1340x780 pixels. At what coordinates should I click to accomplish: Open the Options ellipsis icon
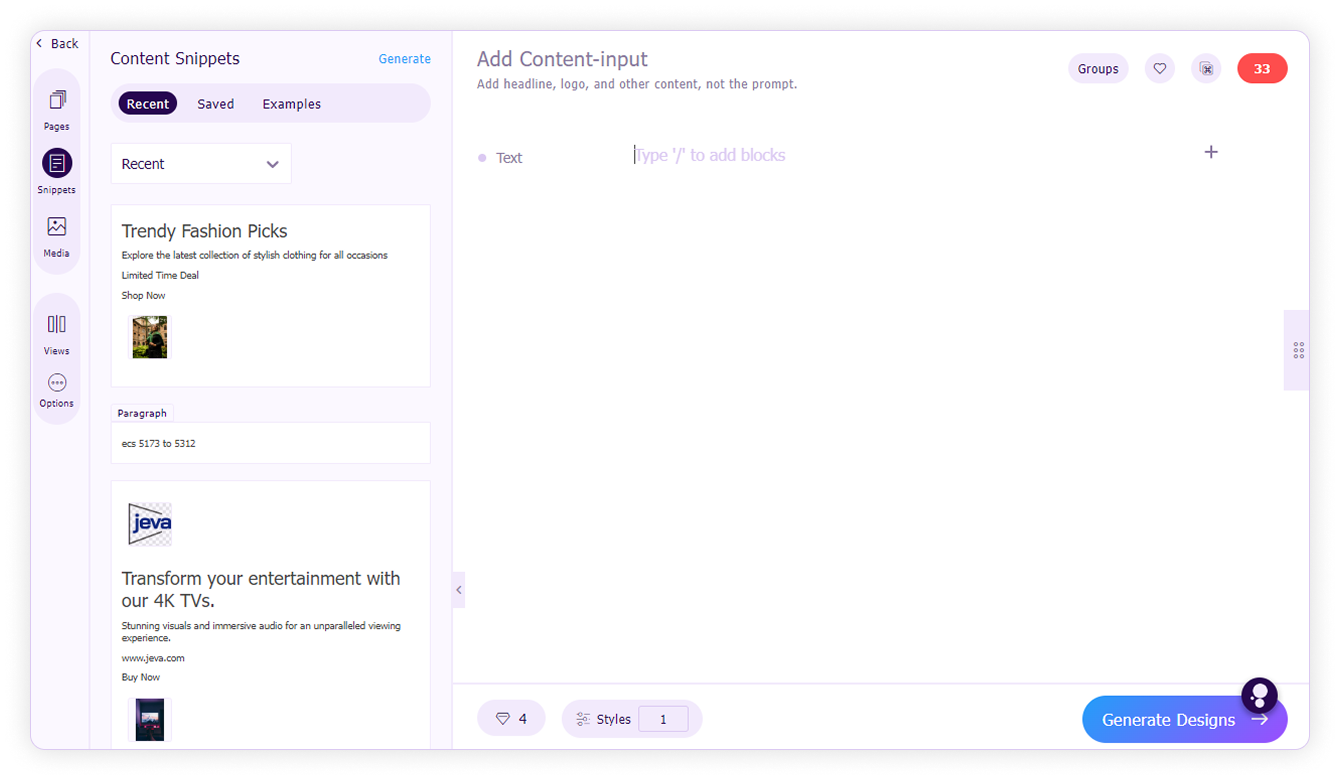coord(57,383)
